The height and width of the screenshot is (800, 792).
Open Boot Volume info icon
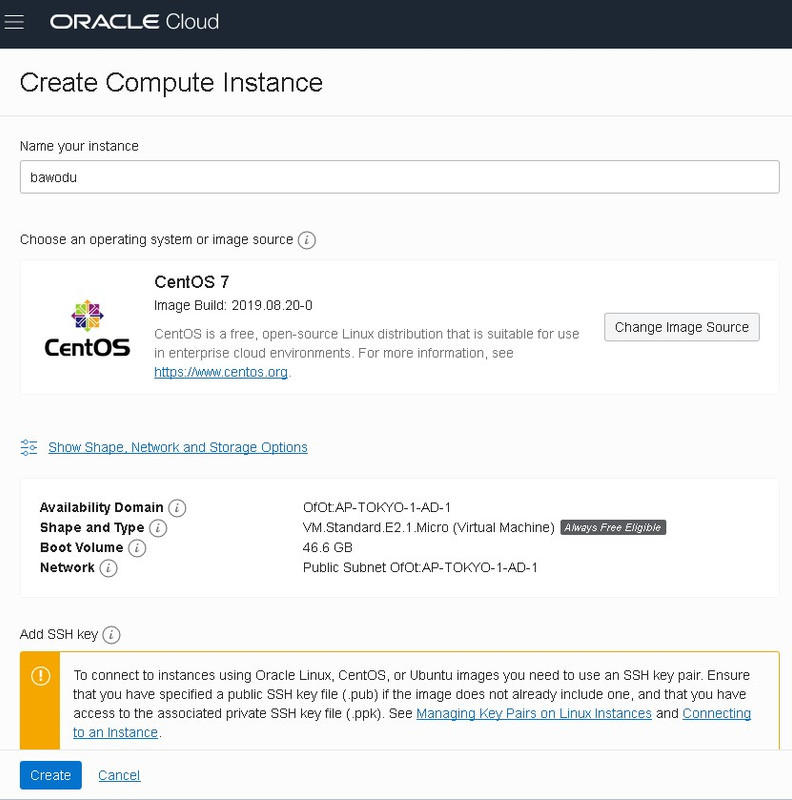coord(137,548)
